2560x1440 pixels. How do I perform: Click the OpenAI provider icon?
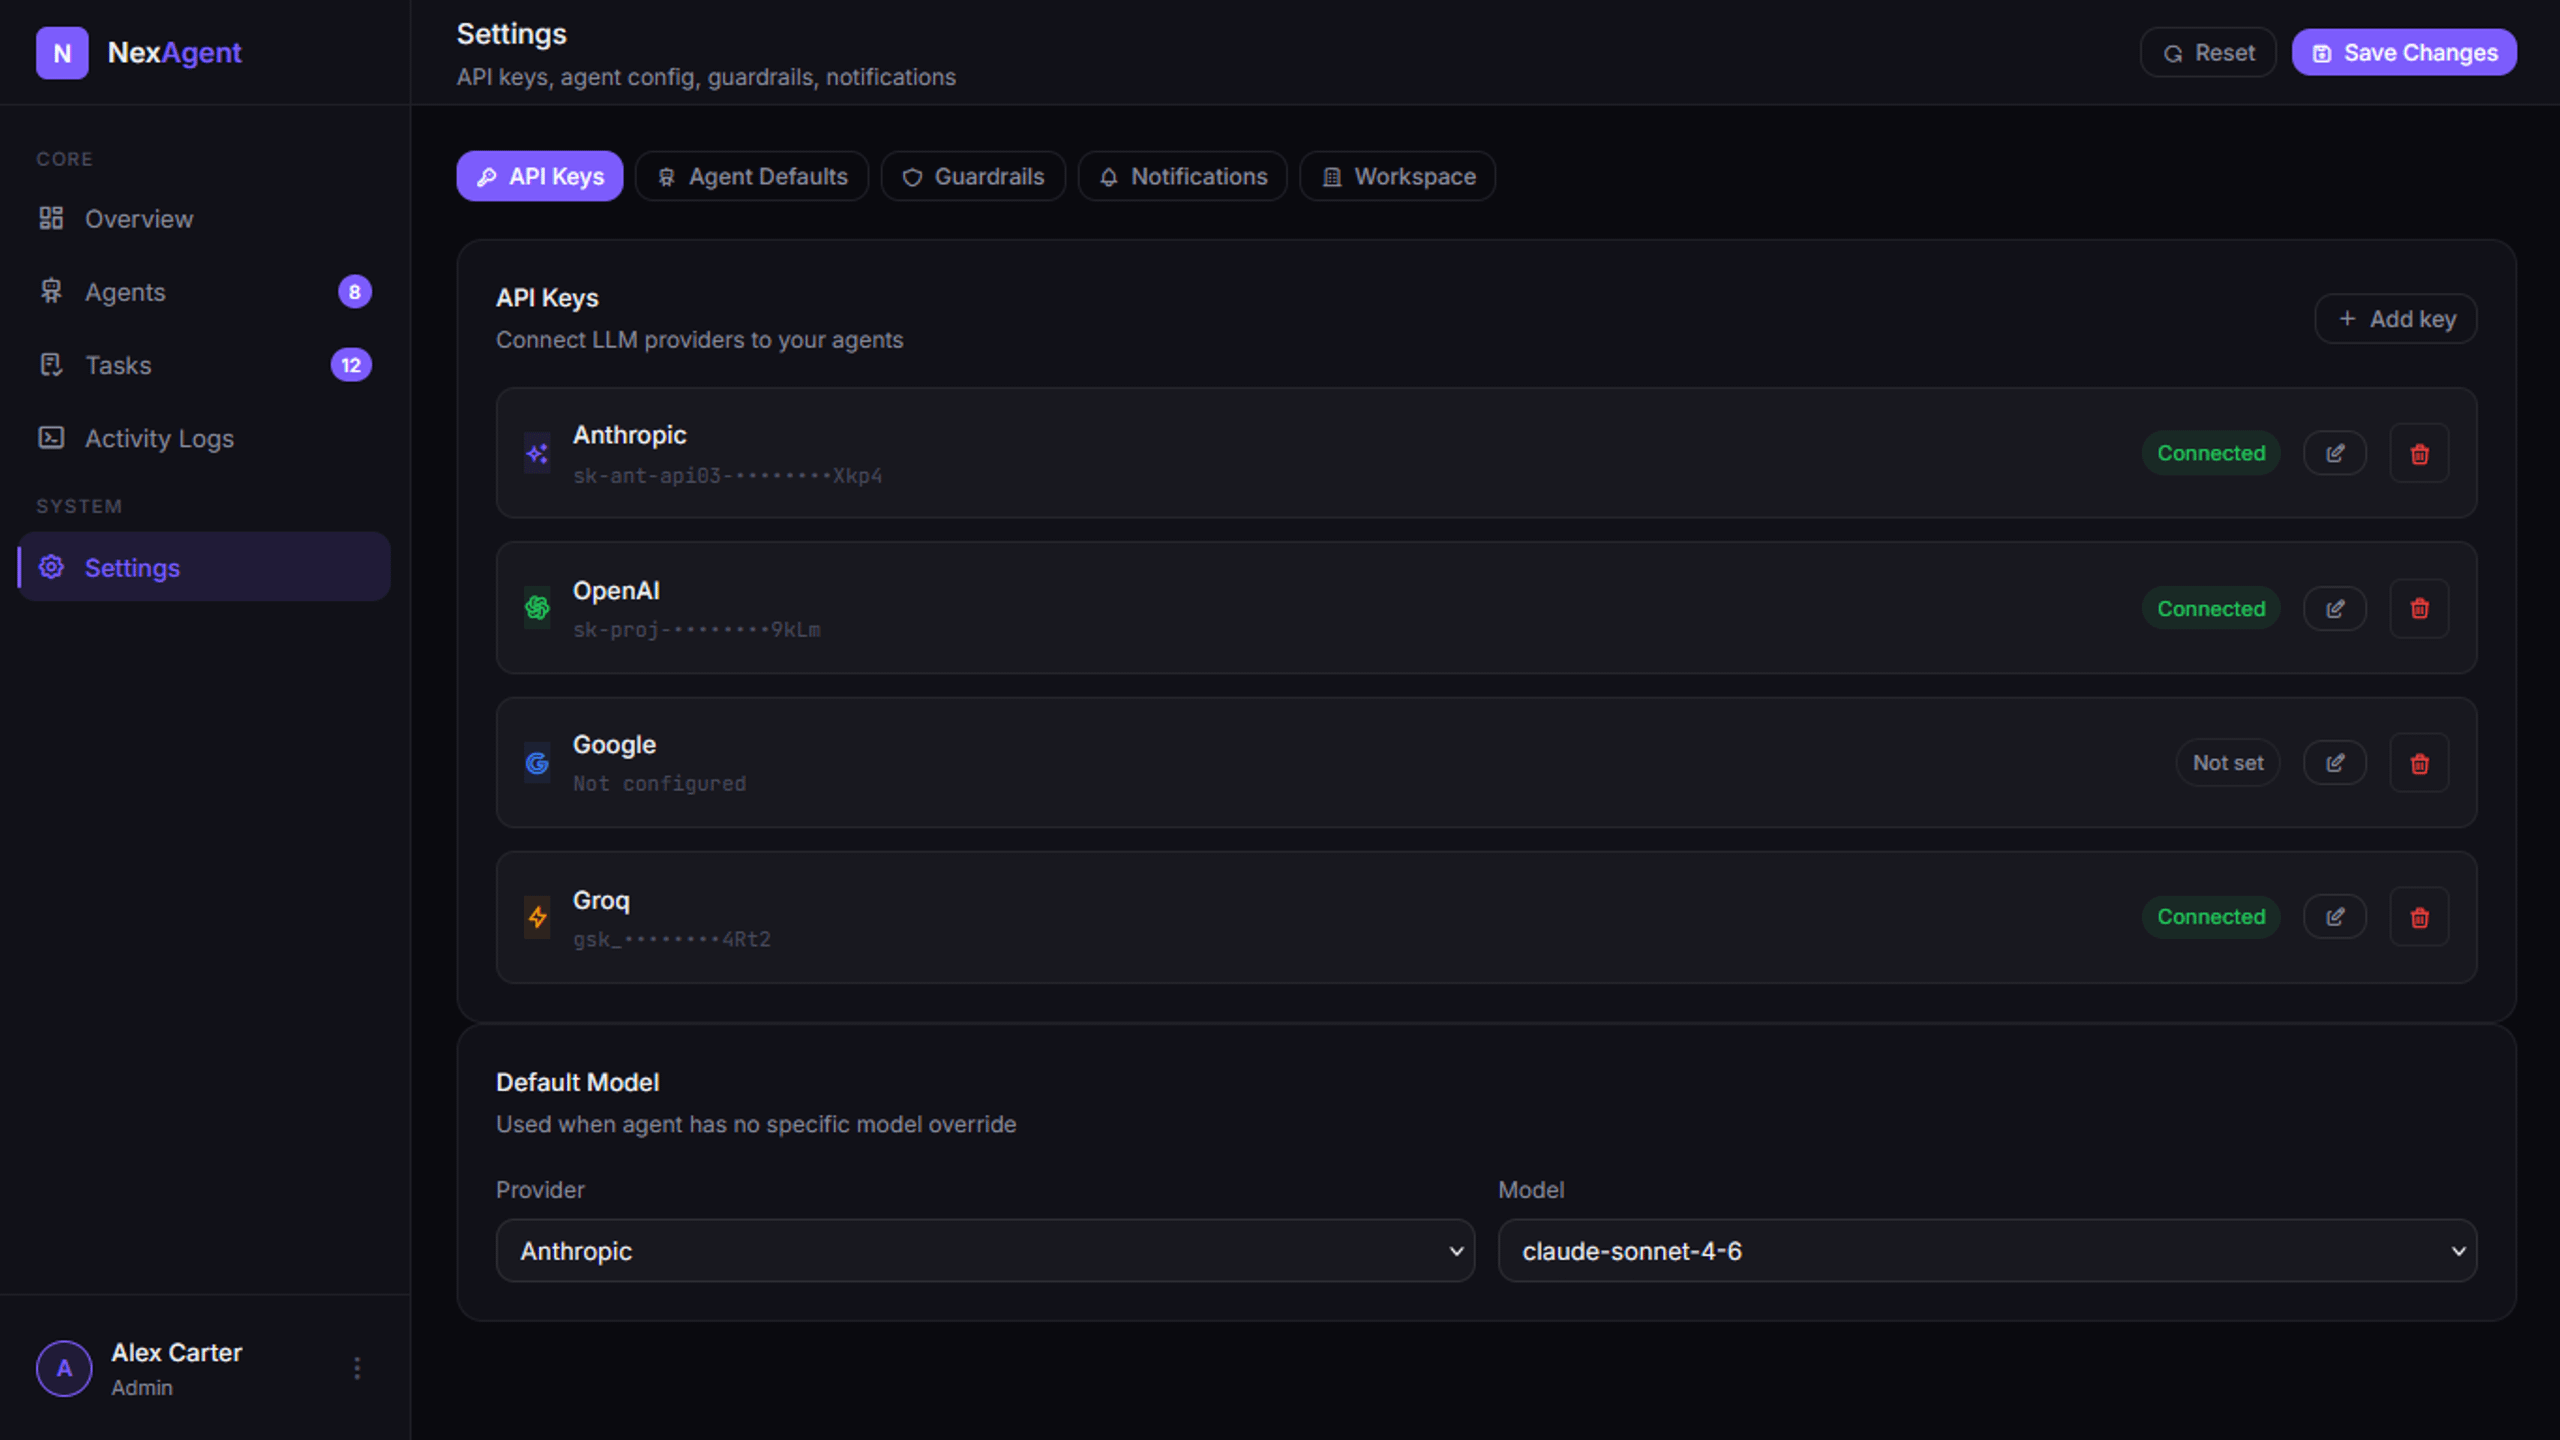(537, 608)
